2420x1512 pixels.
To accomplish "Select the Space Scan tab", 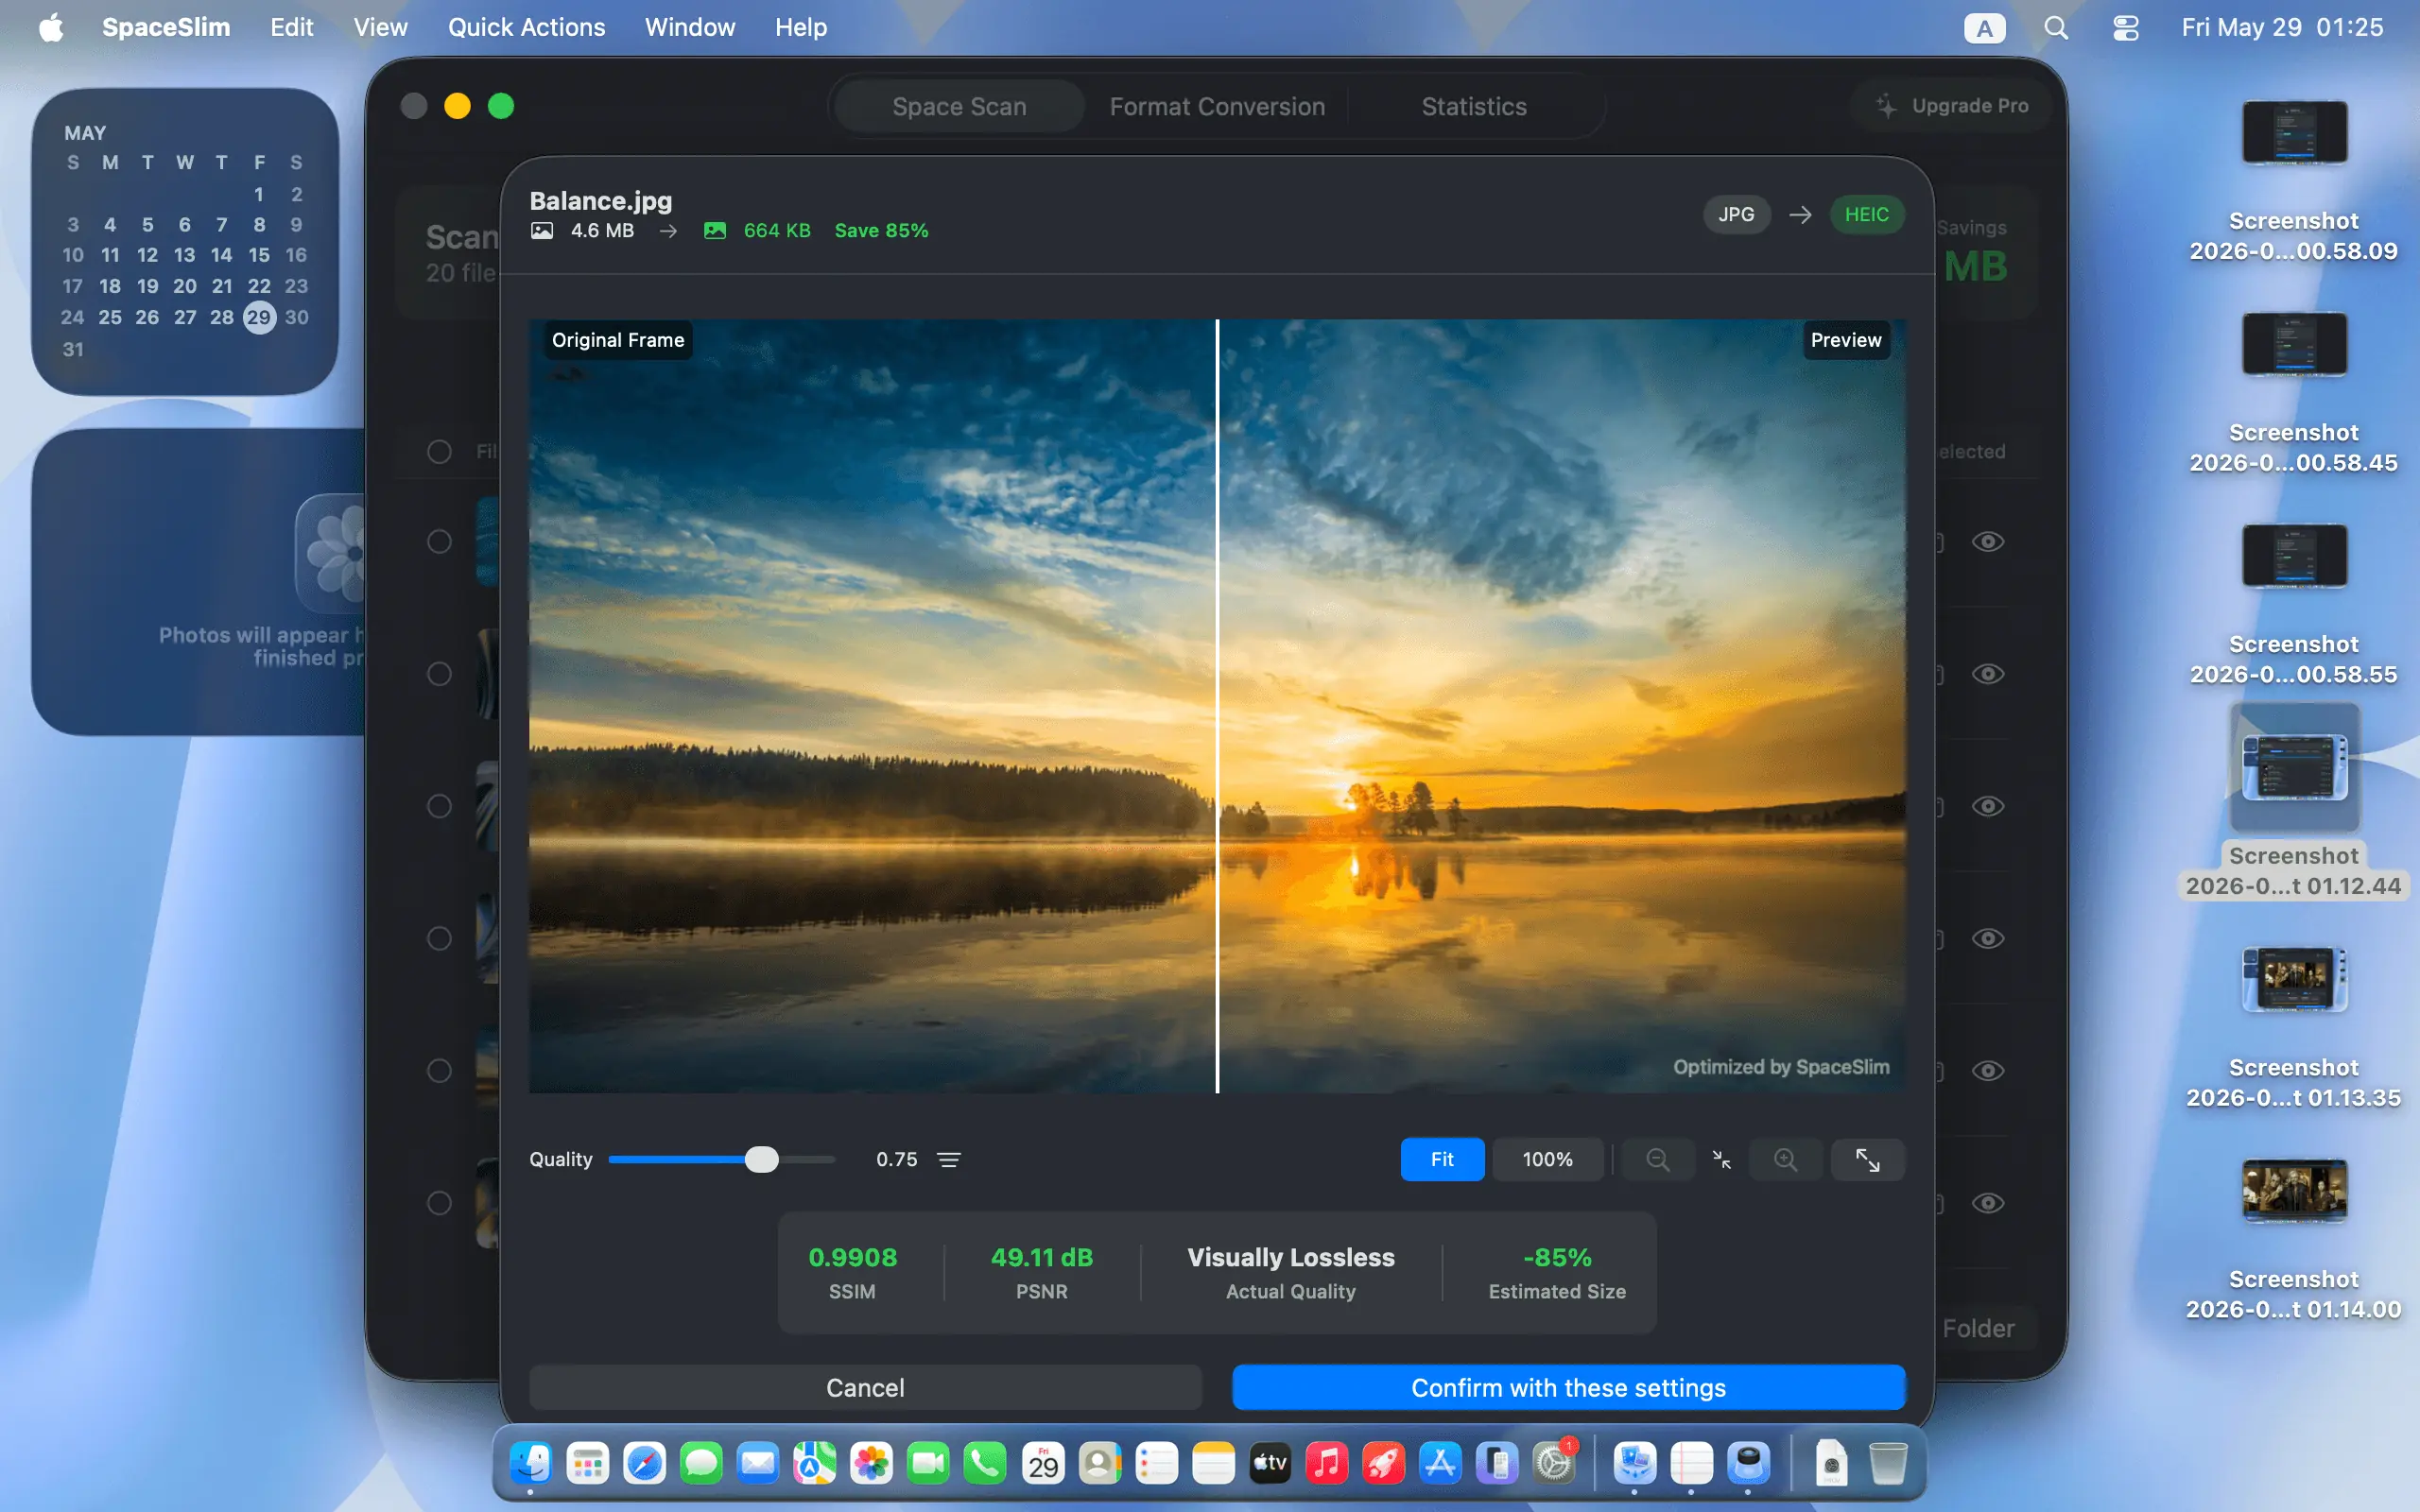I will coord(959,106).
